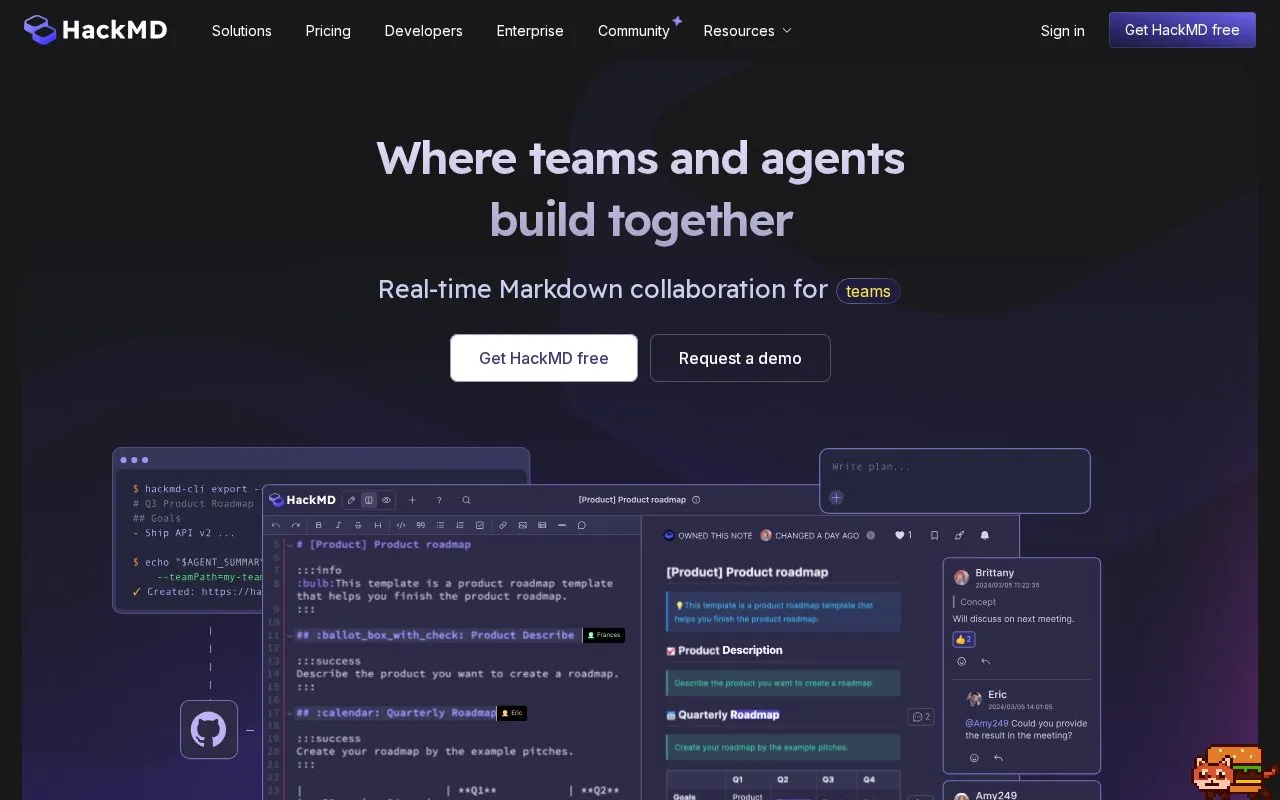This screenshot has height=800, width=1280.
Task: Click the Sign in link
Action: click(x=1062, y=31)
